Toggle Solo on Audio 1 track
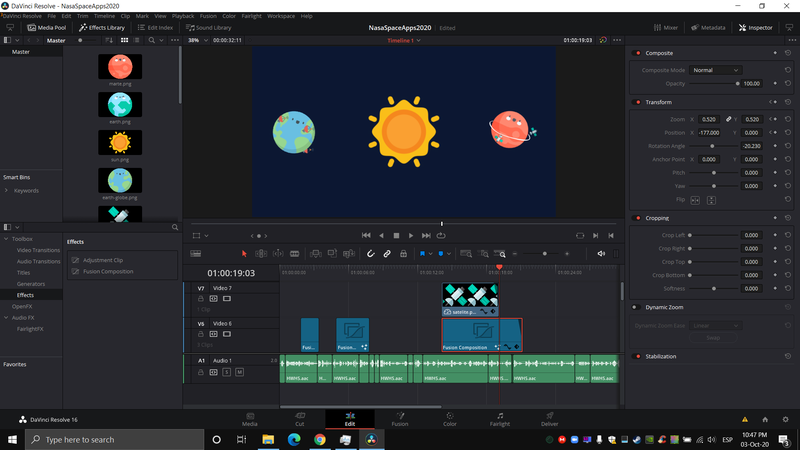Screen dimensions: 800x450 pos(227,372)
